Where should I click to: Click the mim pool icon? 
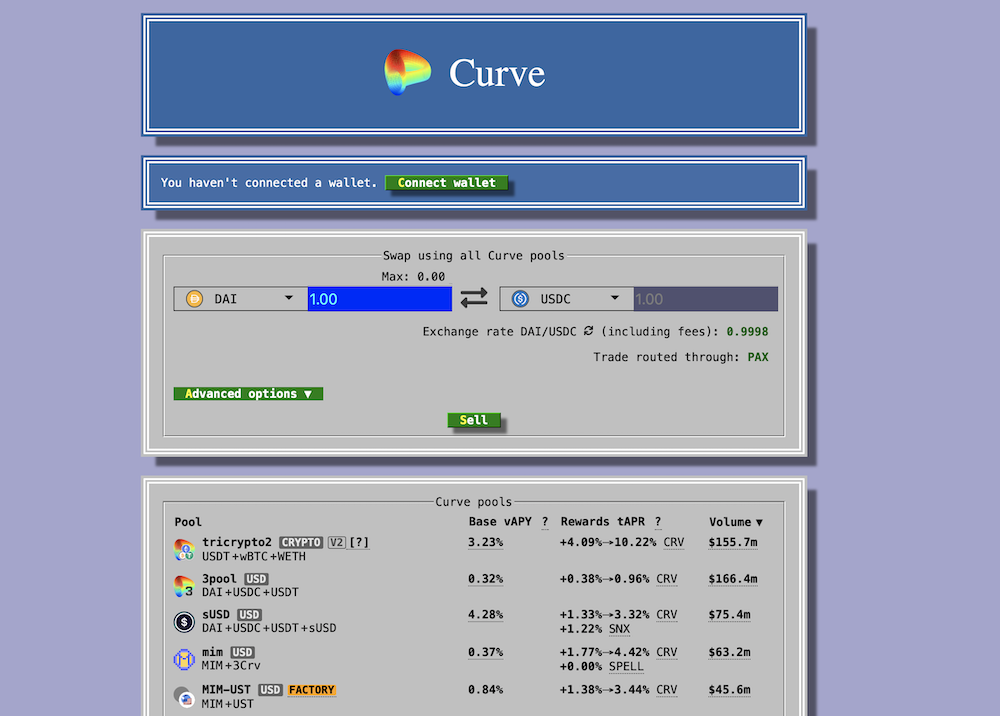point(184,659)
